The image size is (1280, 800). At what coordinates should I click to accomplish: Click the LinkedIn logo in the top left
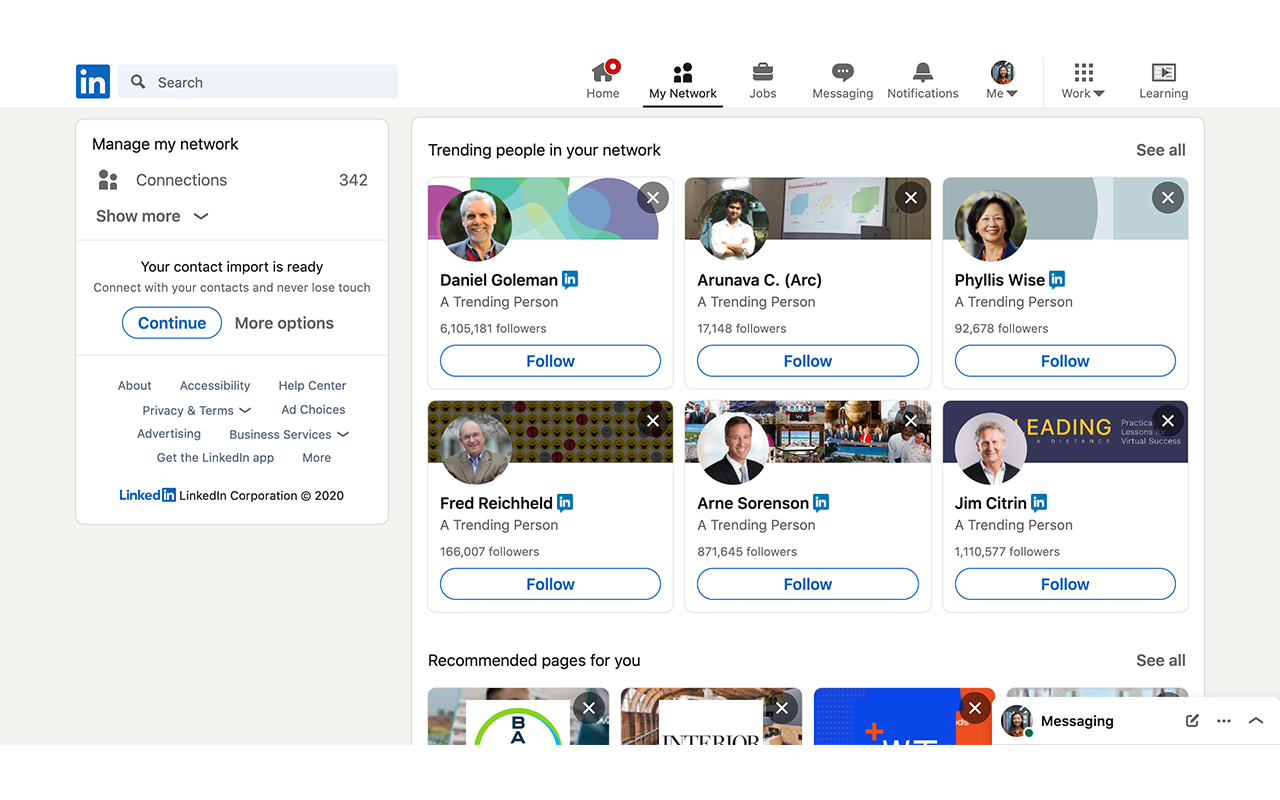pos(92,81)
